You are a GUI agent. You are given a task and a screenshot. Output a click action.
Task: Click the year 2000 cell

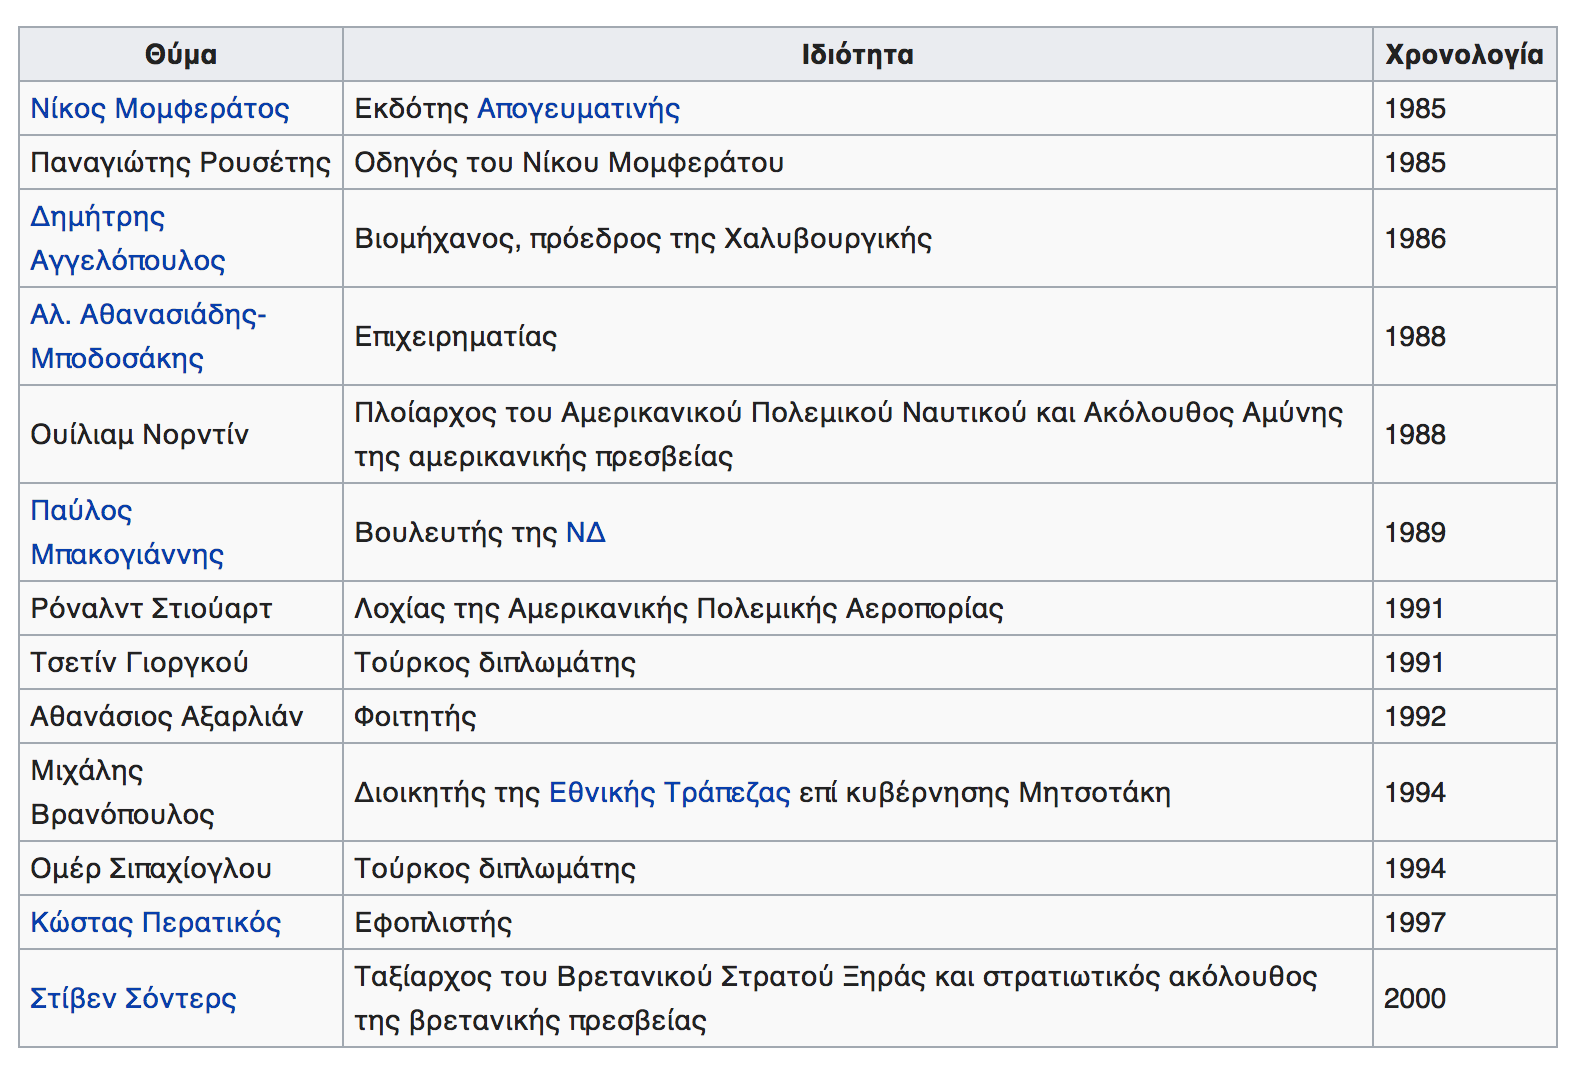point(1414,998)
